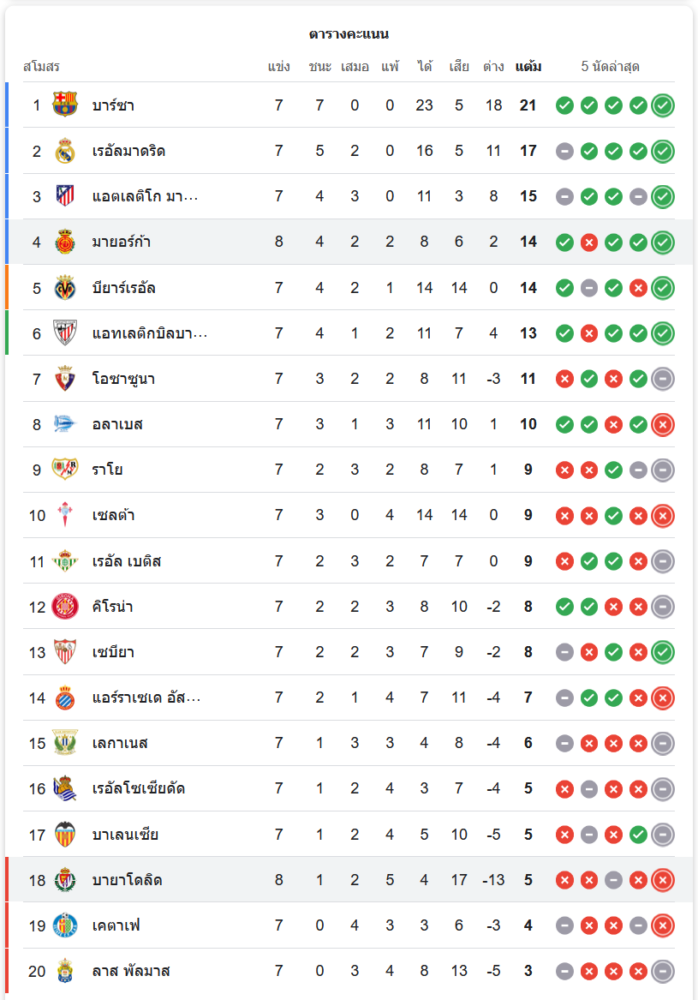Click the Real Madrid crest icon
Image resolution: width=698 pixels, height=1000 pixels.
[65, 151]
